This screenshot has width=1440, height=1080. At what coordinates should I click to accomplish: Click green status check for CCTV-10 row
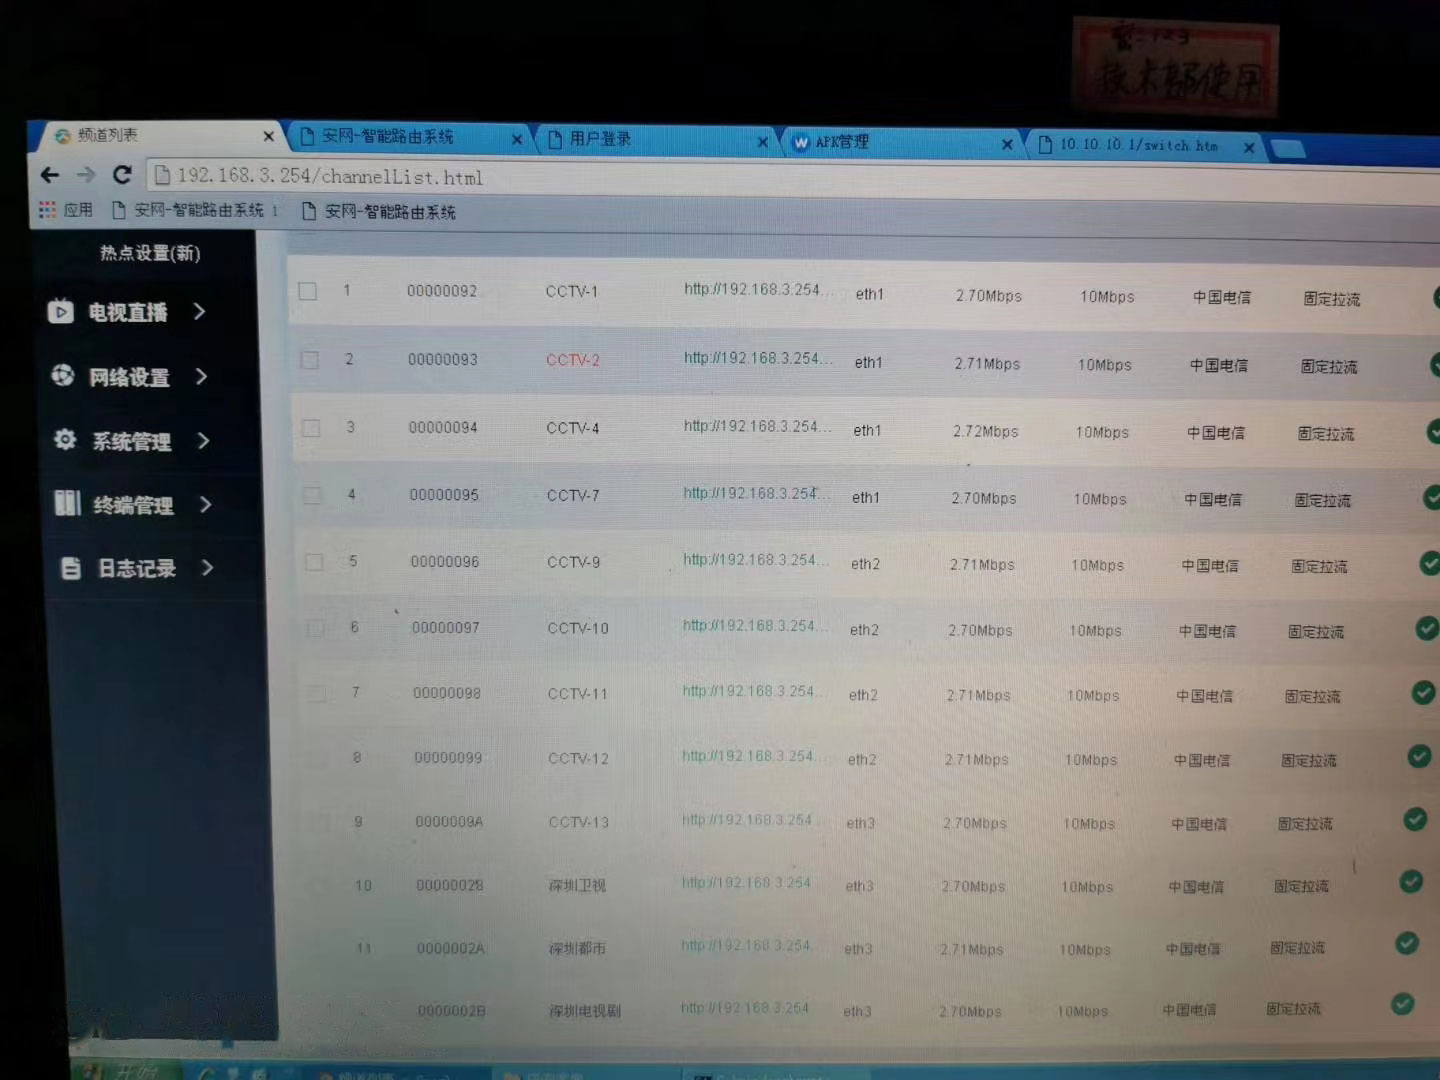[1427, 628]
